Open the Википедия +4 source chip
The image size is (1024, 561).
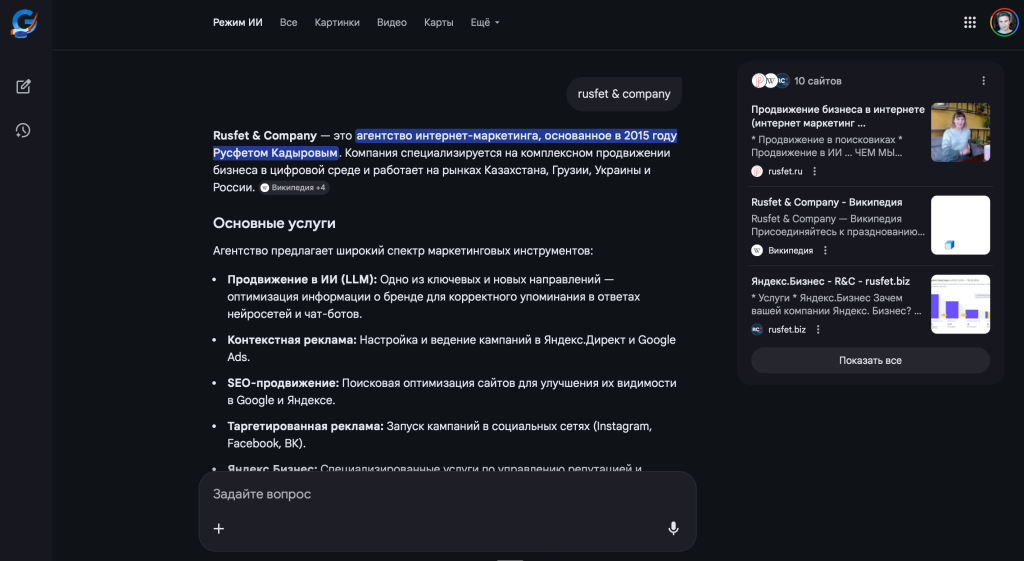(294, 187)
